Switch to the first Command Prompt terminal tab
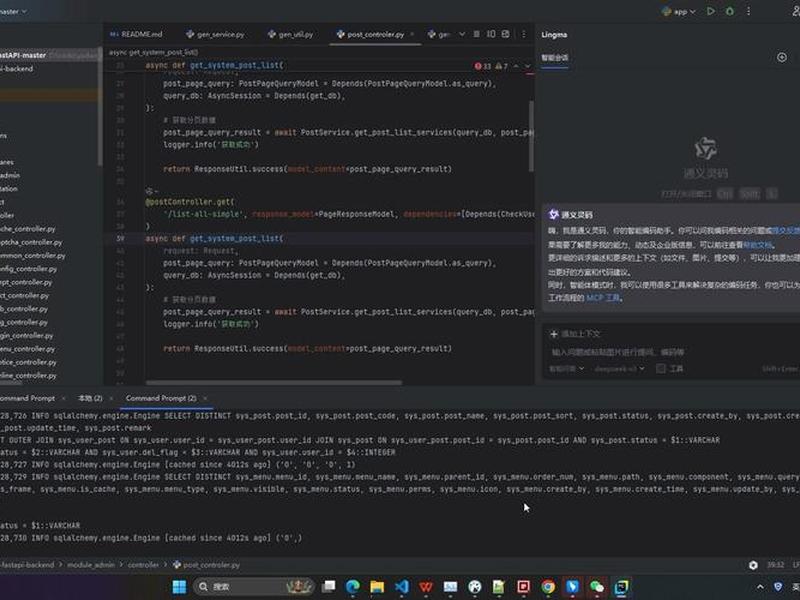 coord(28,398)
